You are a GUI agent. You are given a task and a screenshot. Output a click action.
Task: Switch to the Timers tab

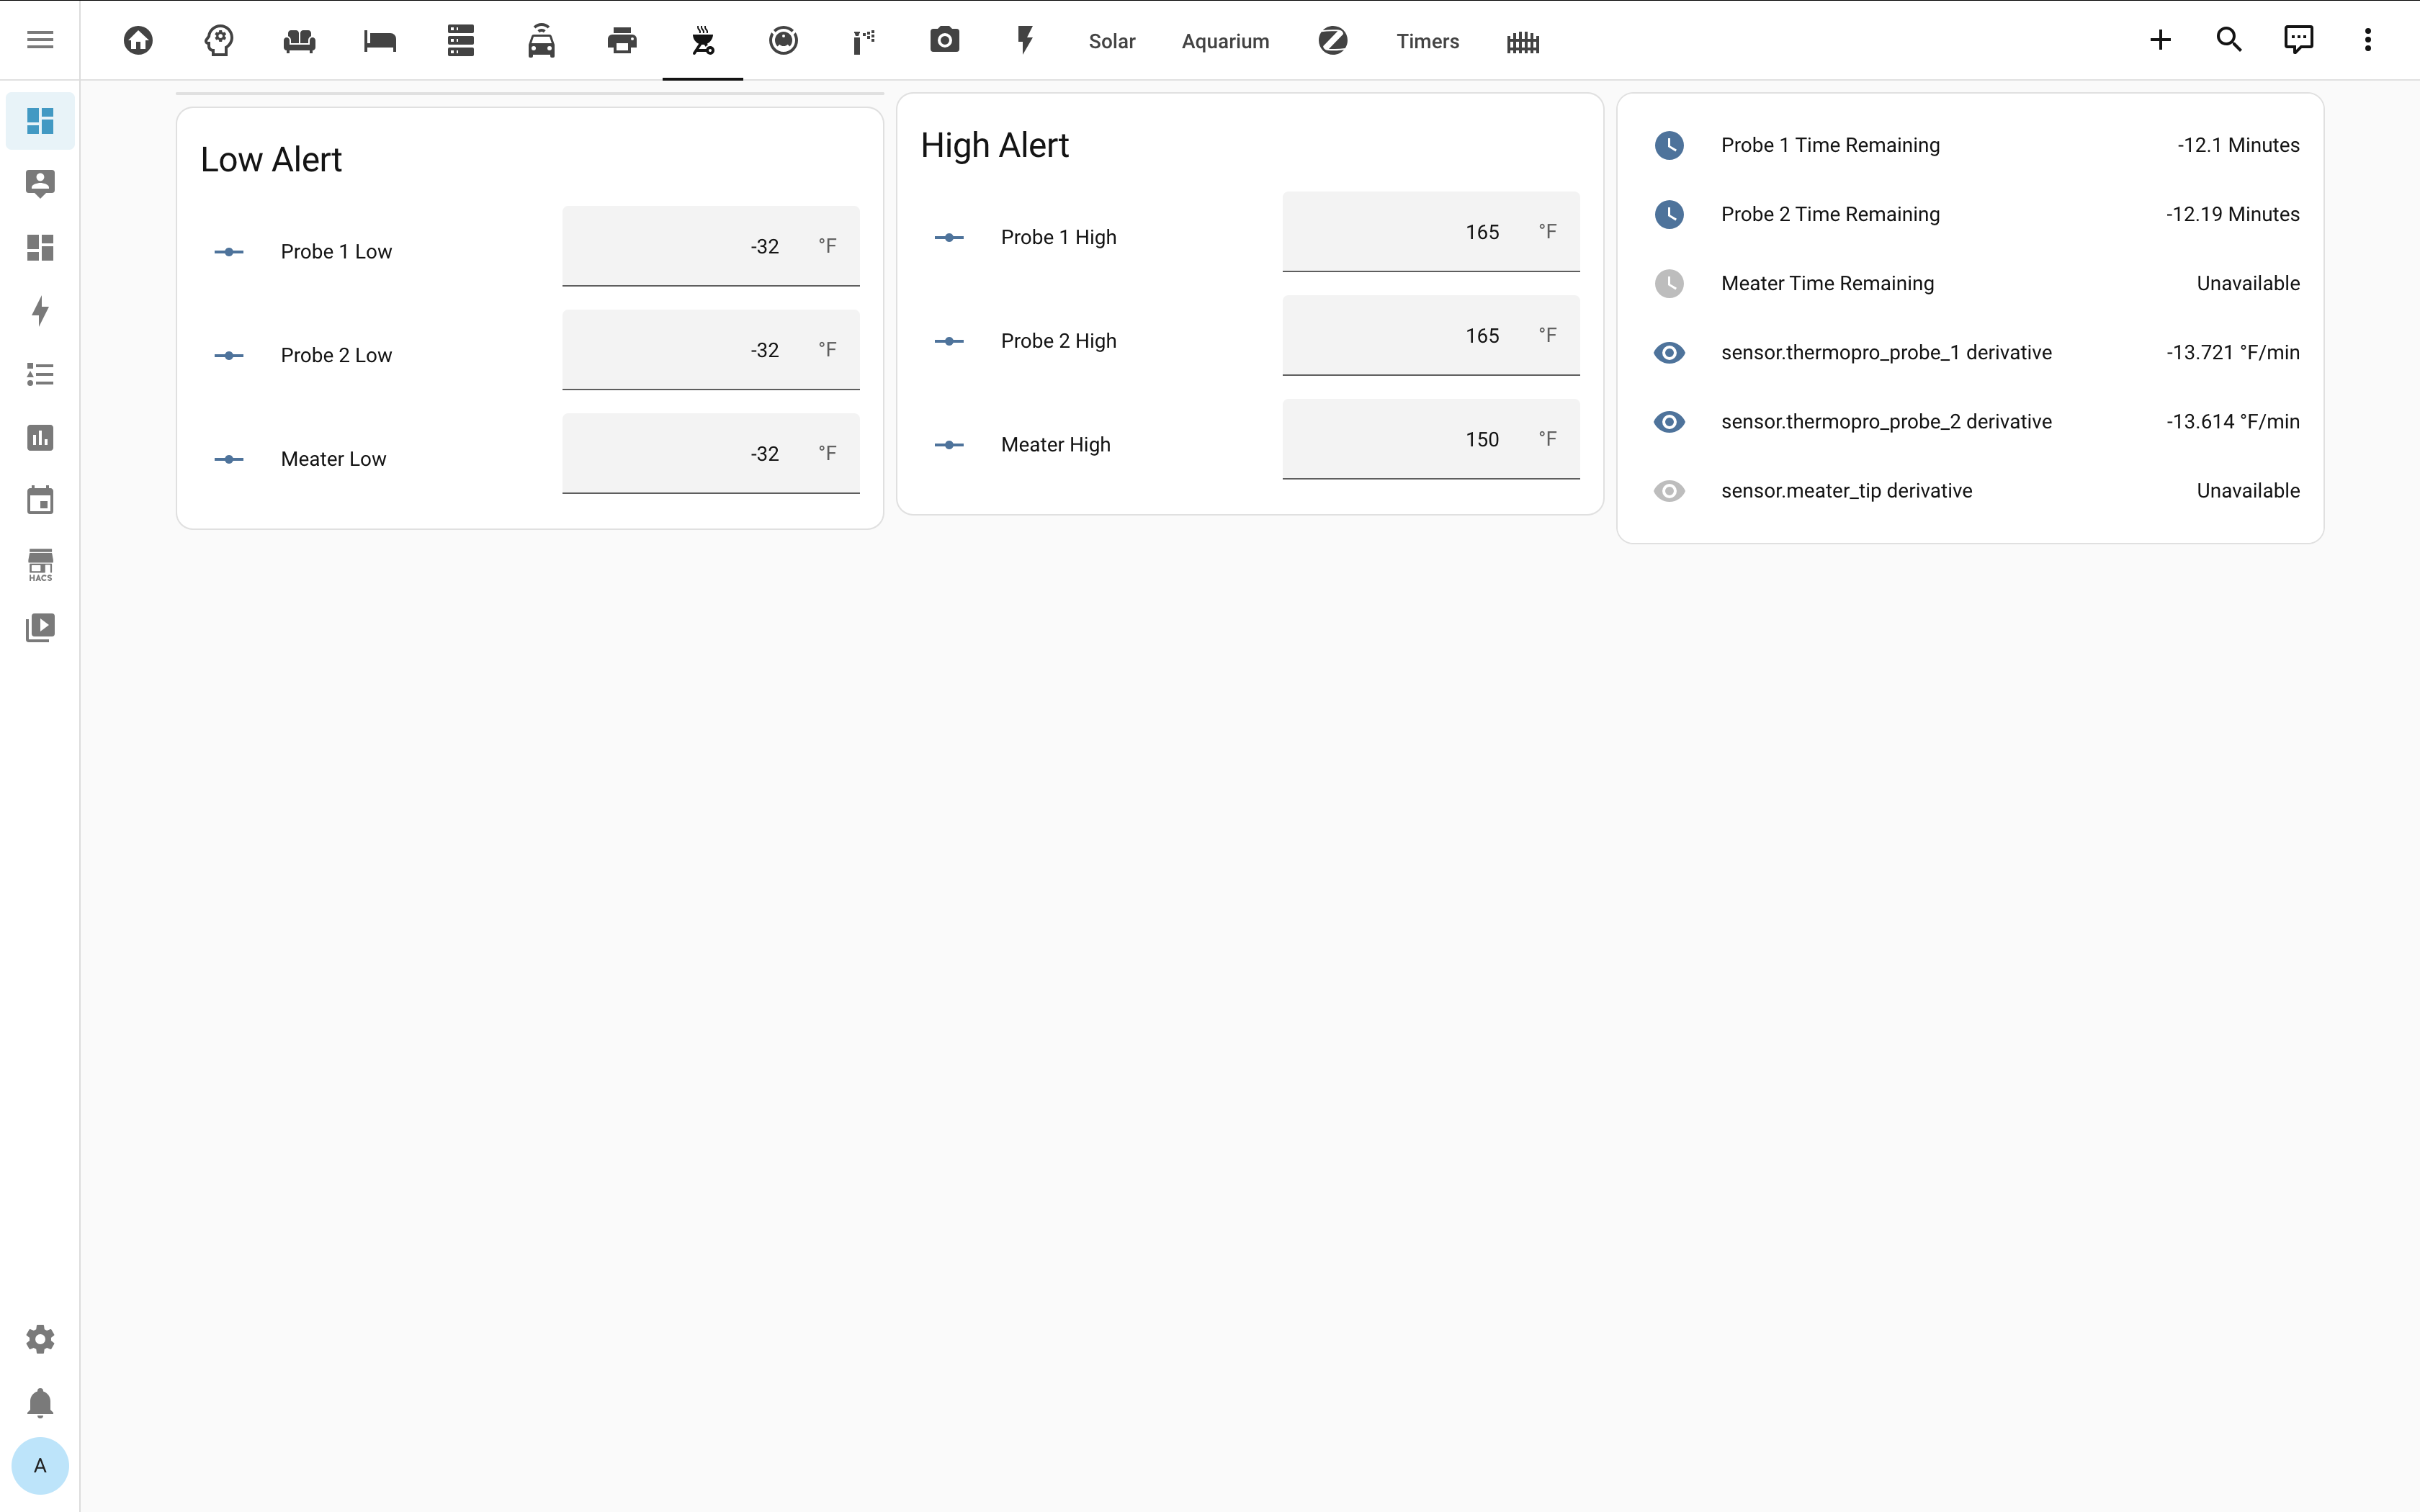pos(1428,41)
